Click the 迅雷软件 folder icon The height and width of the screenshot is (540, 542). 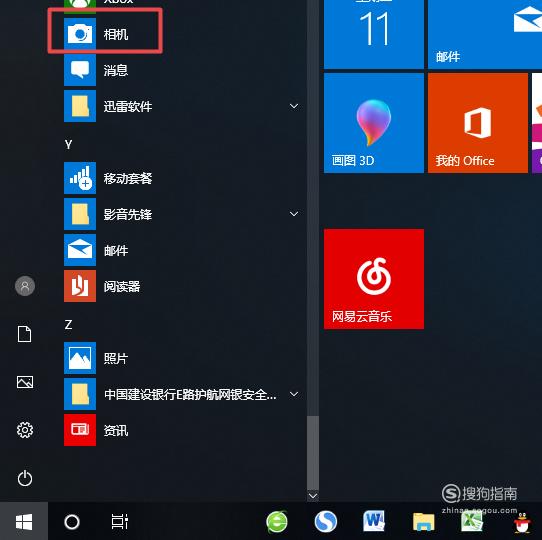pos(80,106)
